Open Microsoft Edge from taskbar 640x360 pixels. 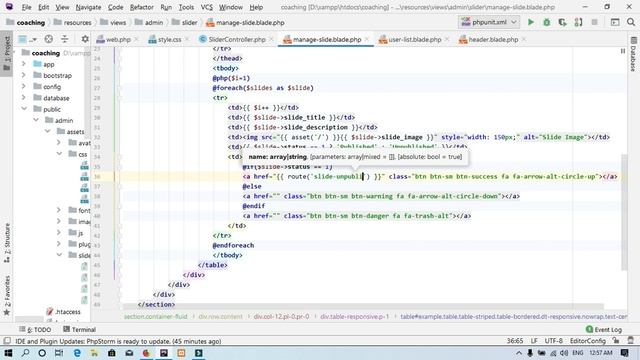click(77, 353)
